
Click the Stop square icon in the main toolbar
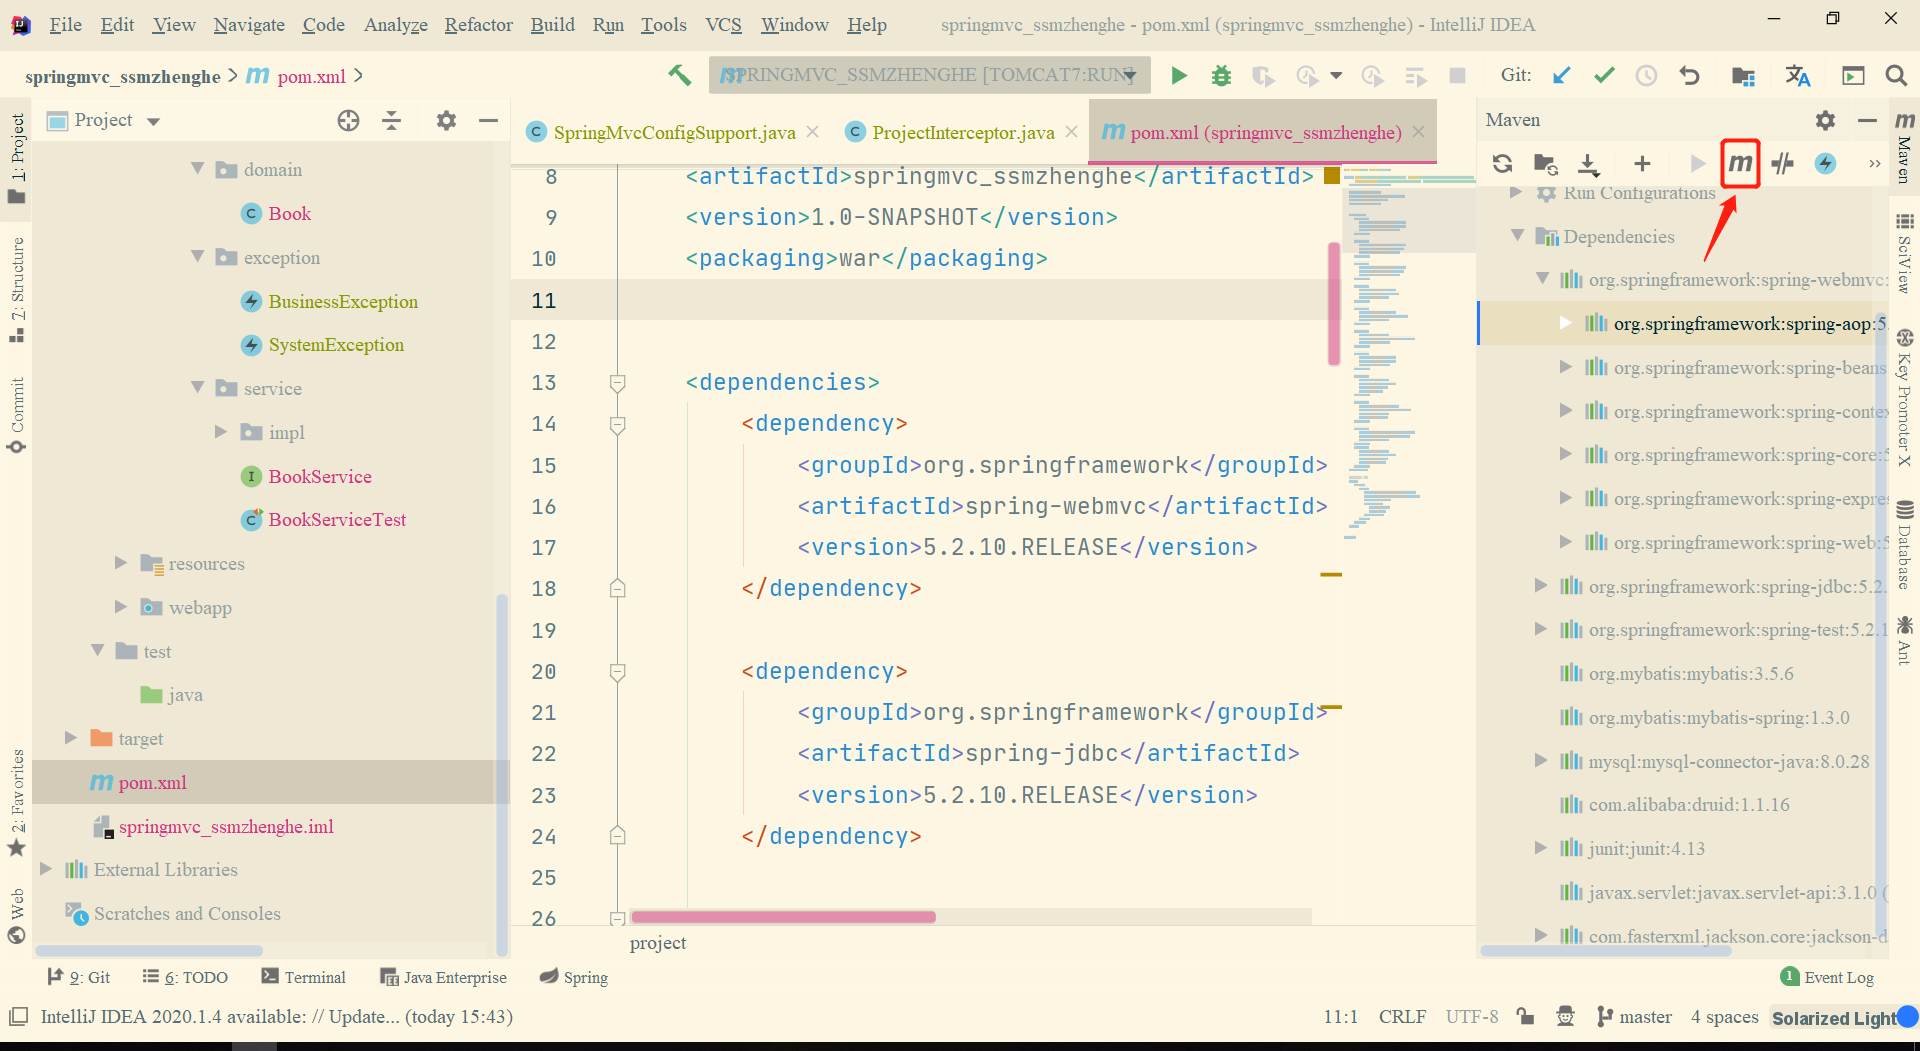point(1458,75)
